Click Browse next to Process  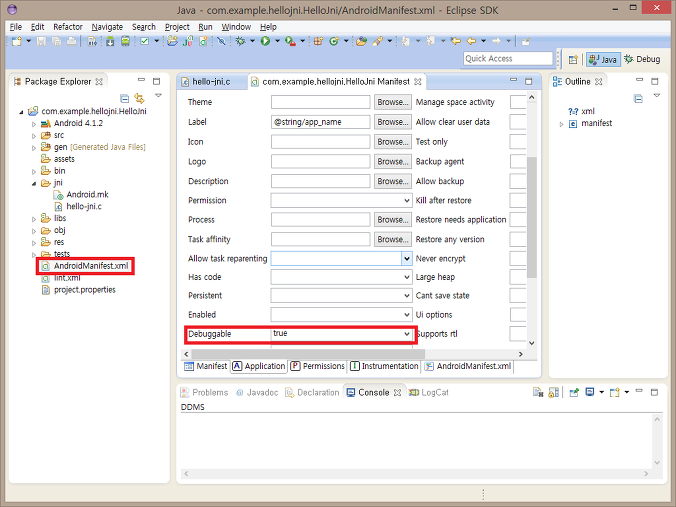[392, 220]
